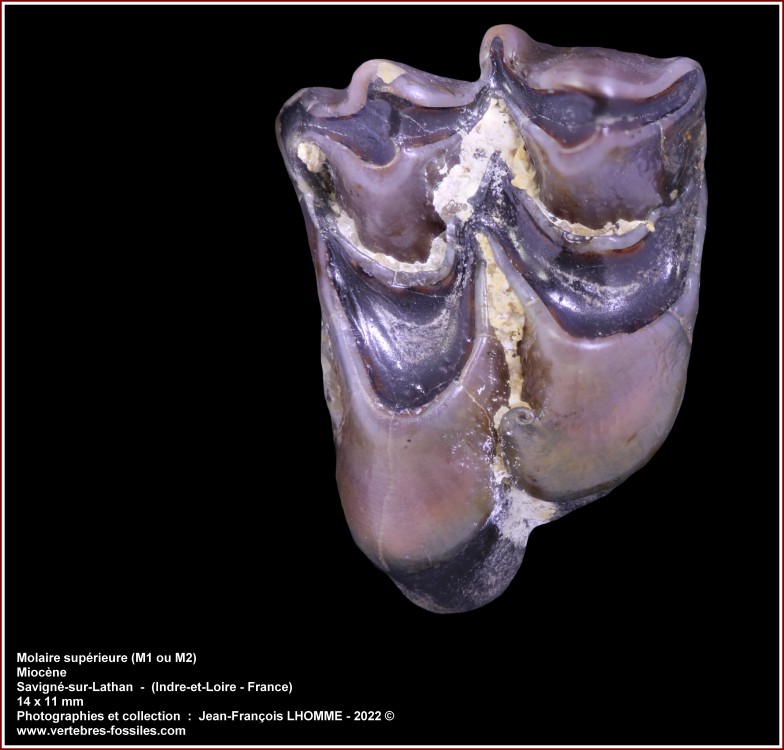Click the www.vertebres-fossiles.com website address
Image resolution: width=784 pixels, height=750 pixels.
pos(101,731)
